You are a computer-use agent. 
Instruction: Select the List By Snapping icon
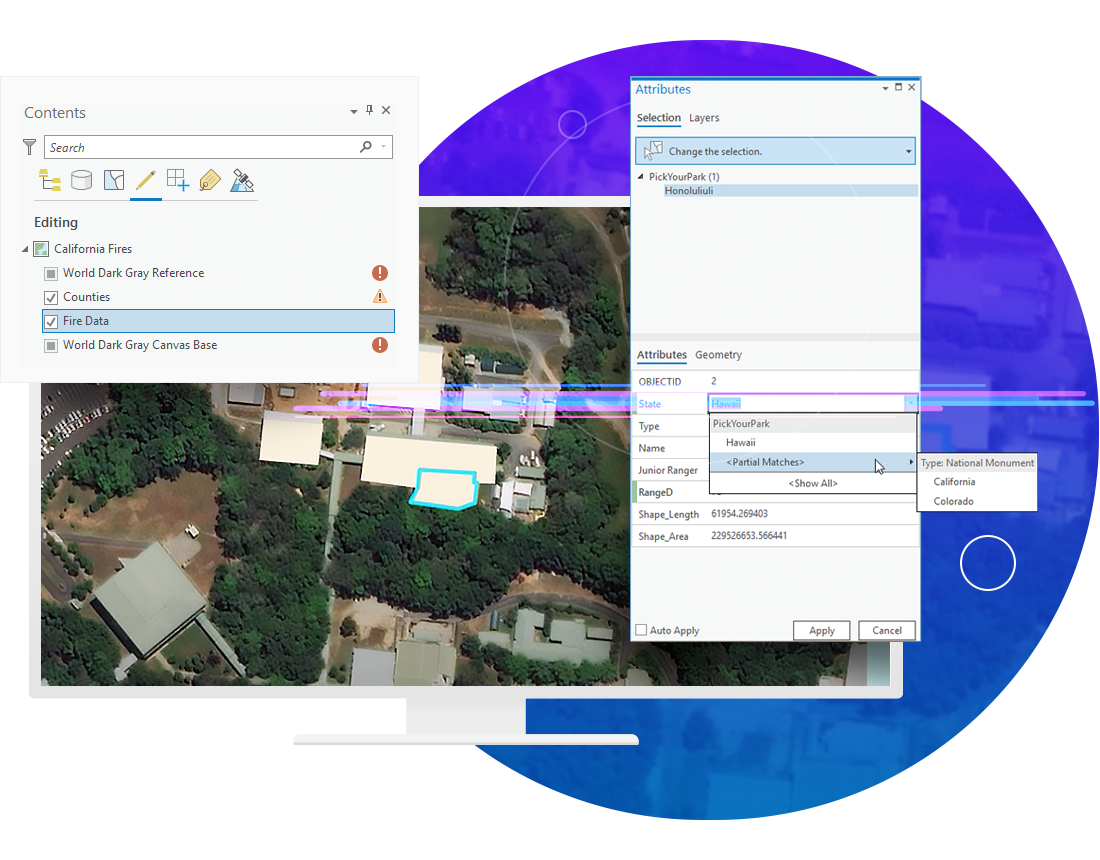click(178, 181)
